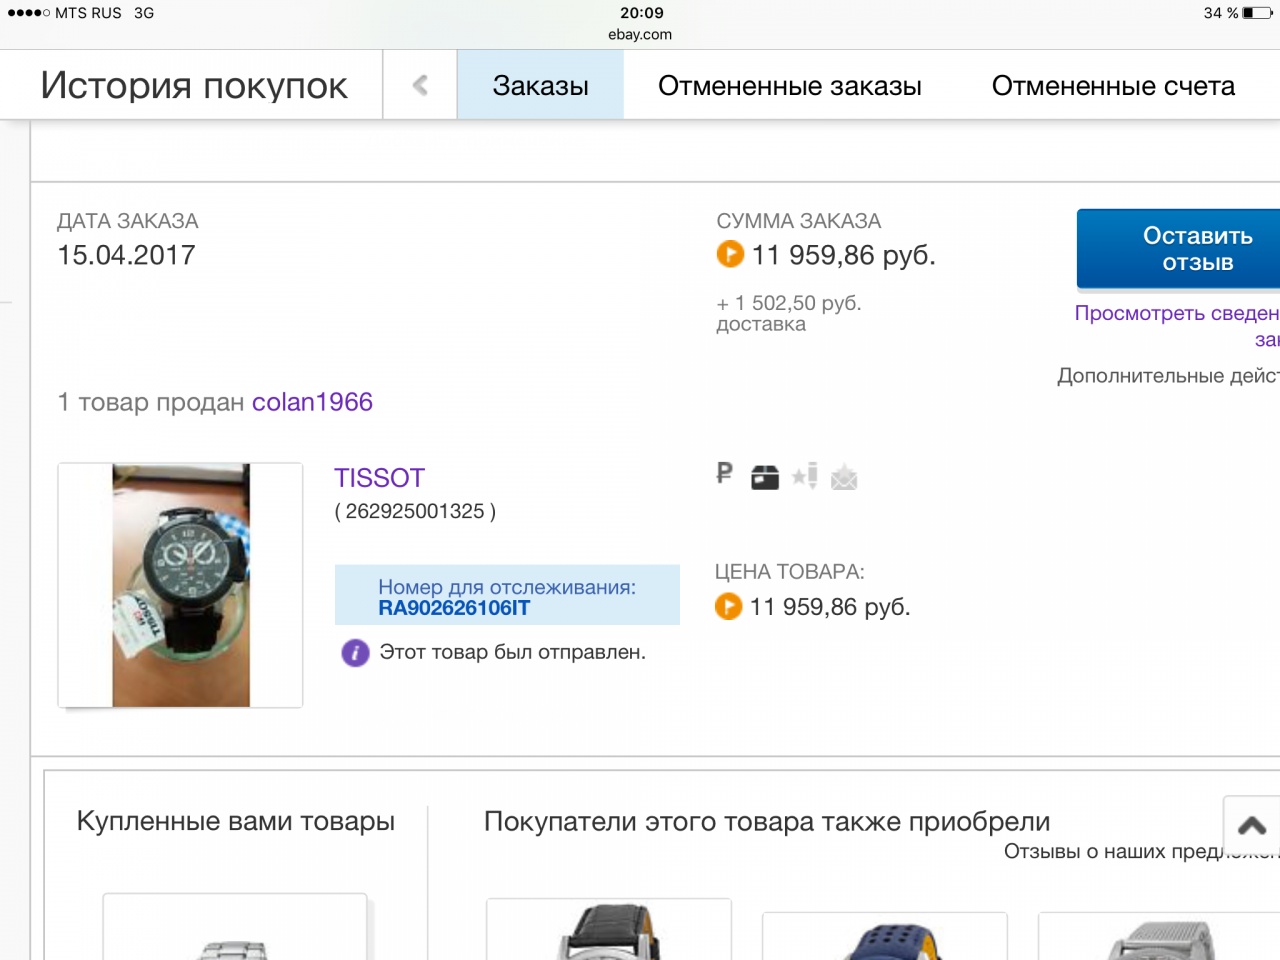Open the TISSOT item title link
Image resolution: width=1280 pixels, height=960 pixels.
click(379, 478)
